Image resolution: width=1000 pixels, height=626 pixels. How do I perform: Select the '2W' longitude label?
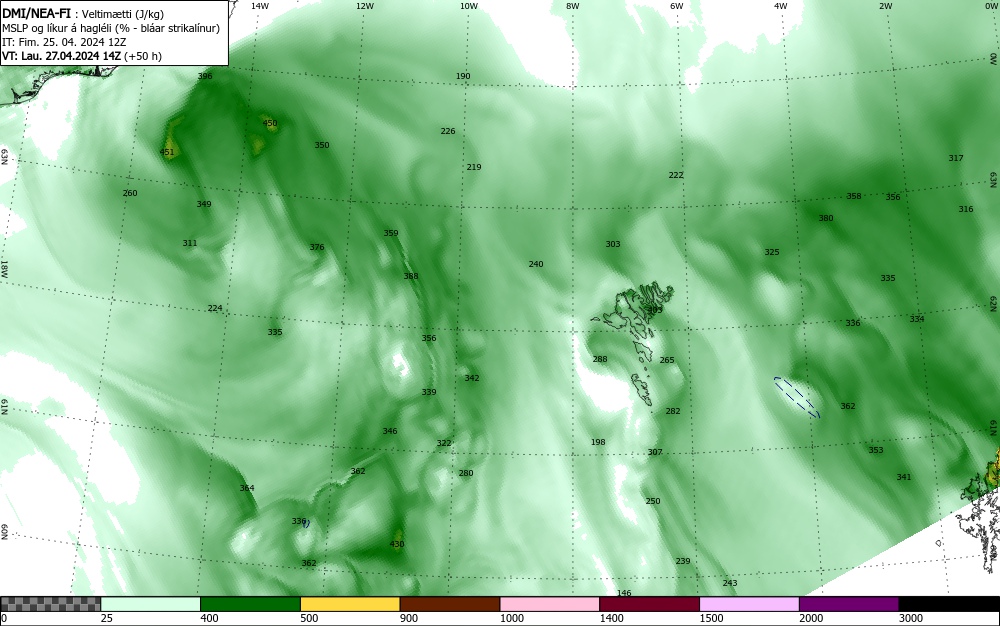point(885,6)
